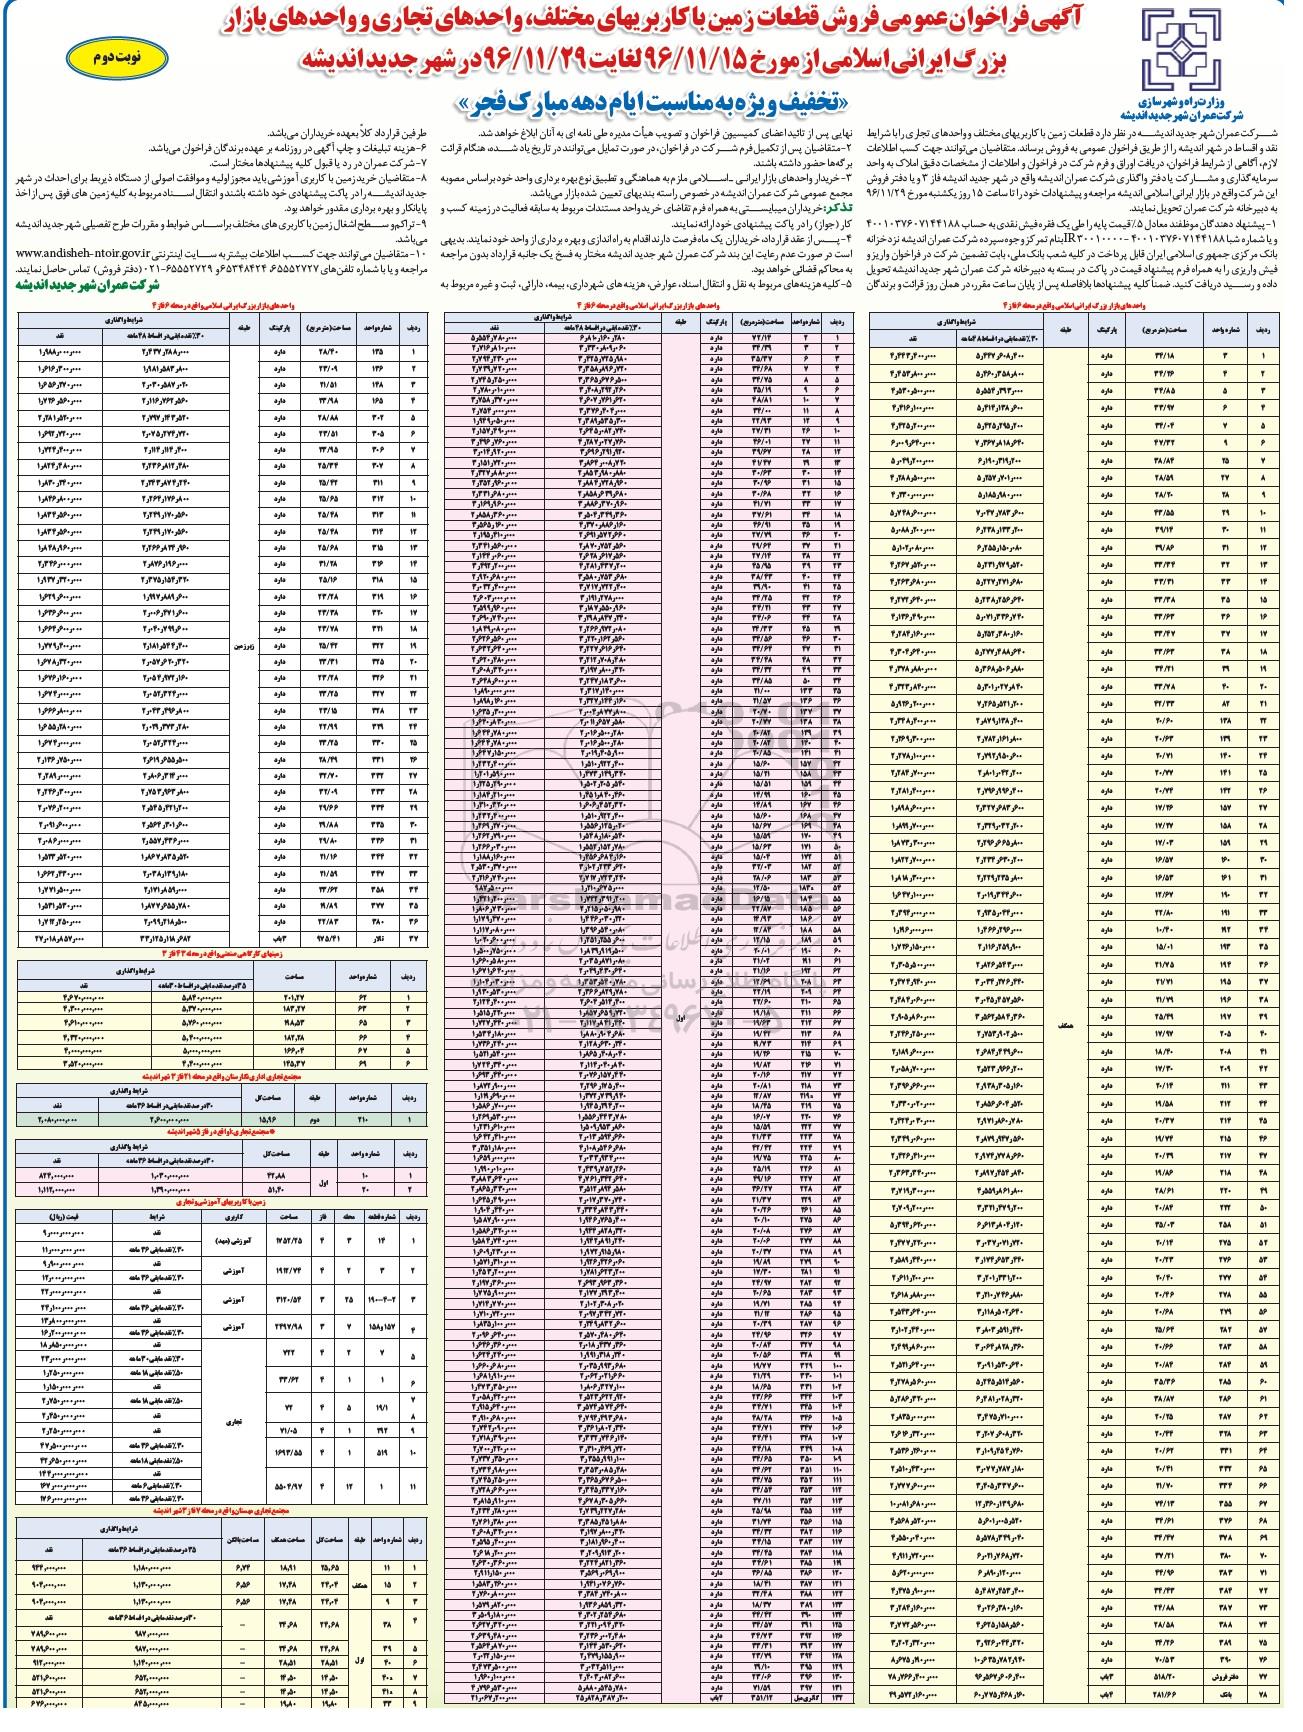The height and width of the screenshot is (1732, 1303).
Task: Click «تالار» in row 37 of the left bazaar table
Action: (x=378, y=939)
